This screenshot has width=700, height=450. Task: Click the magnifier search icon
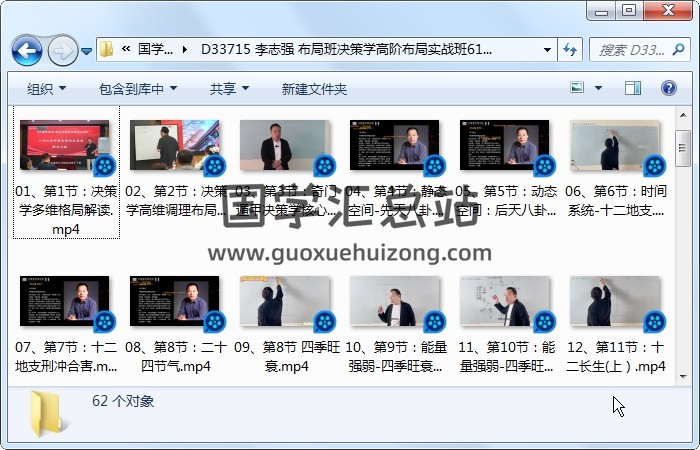(678, 49)
